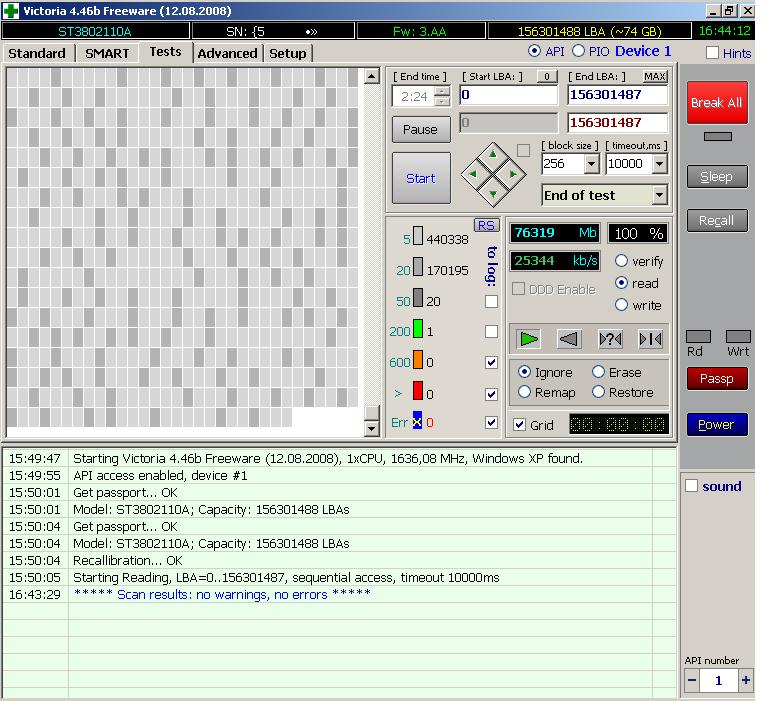
Task: Open the timeout ms dropdown
Action: [x=659, y=164]
